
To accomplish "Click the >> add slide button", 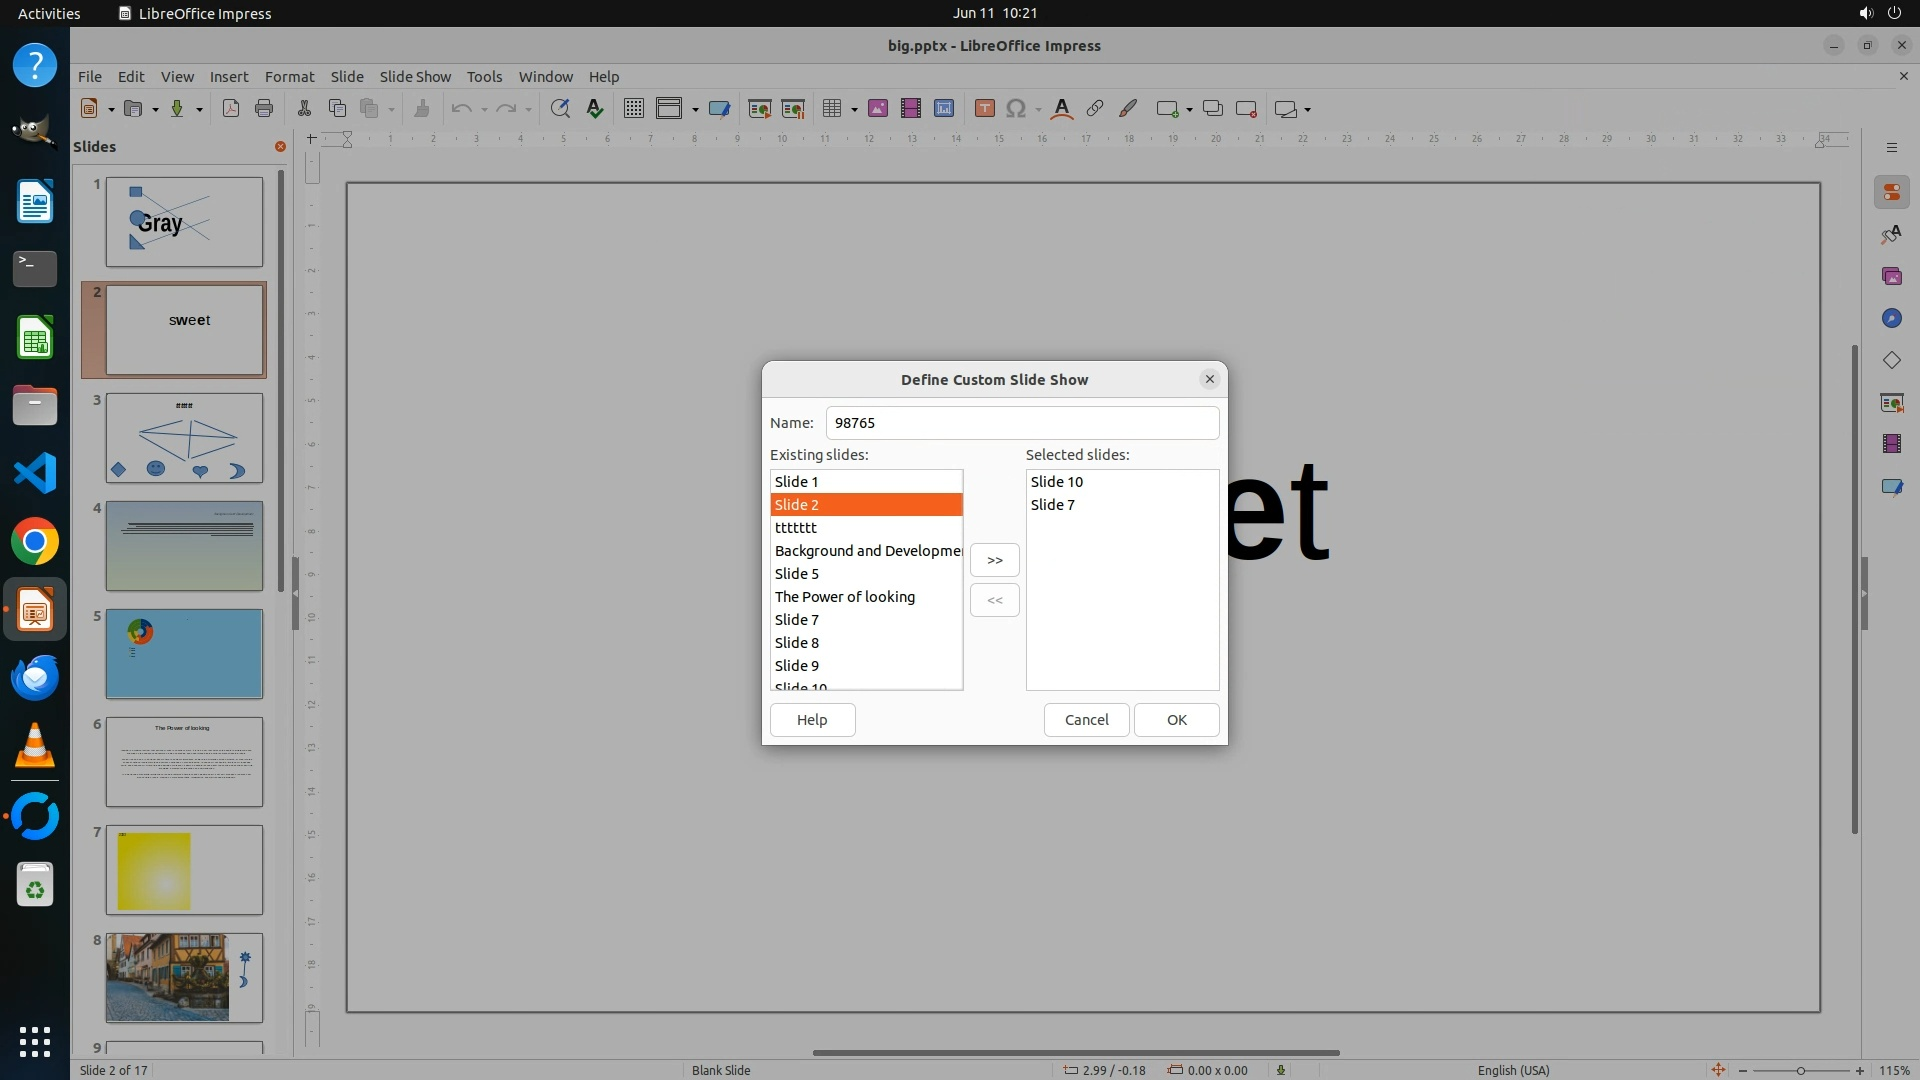I will 994,560.
